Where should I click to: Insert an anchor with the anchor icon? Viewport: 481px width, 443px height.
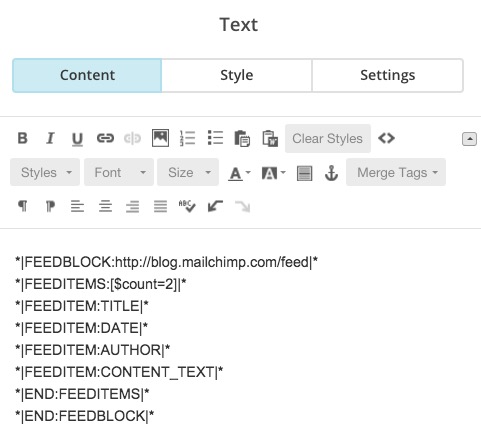point(331,173)
